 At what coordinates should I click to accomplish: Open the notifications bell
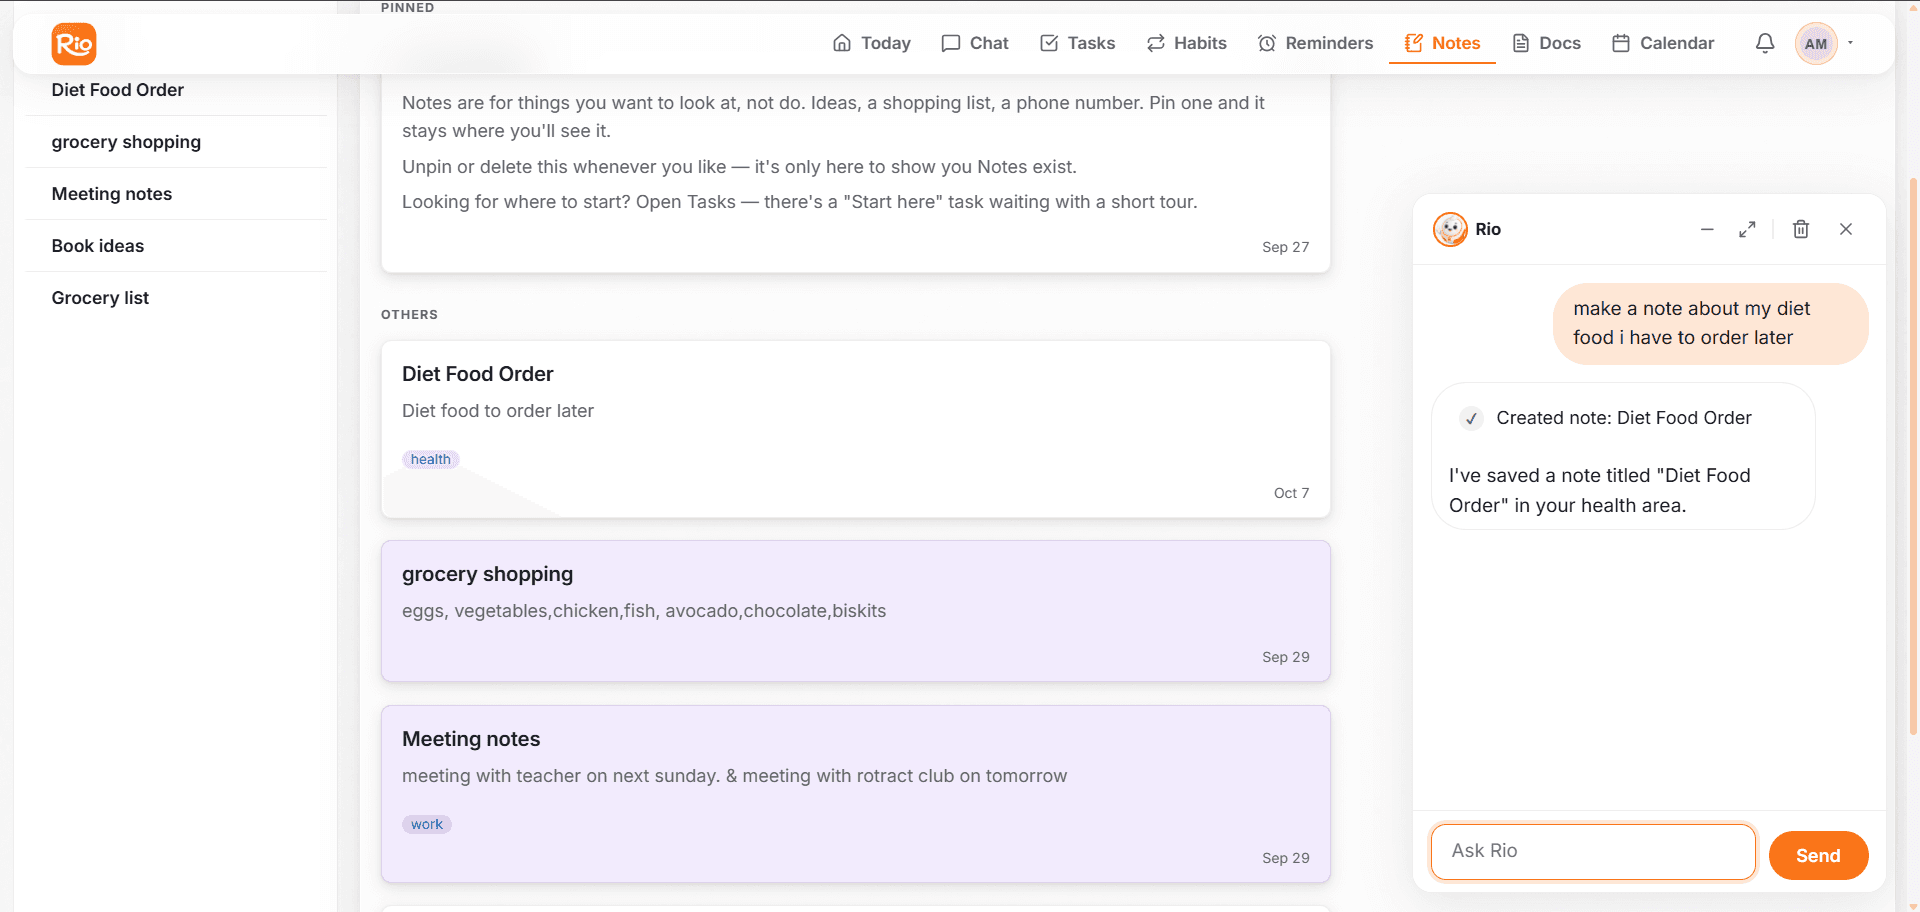(x=1765, y=43)
